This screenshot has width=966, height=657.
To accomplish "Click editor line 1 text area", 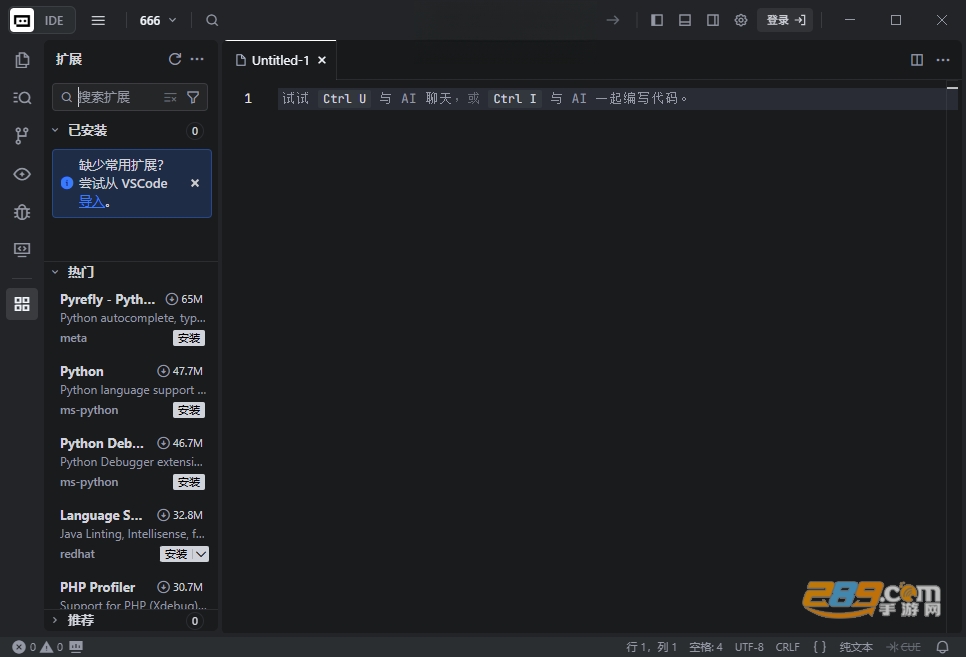I will pos(610,99).
